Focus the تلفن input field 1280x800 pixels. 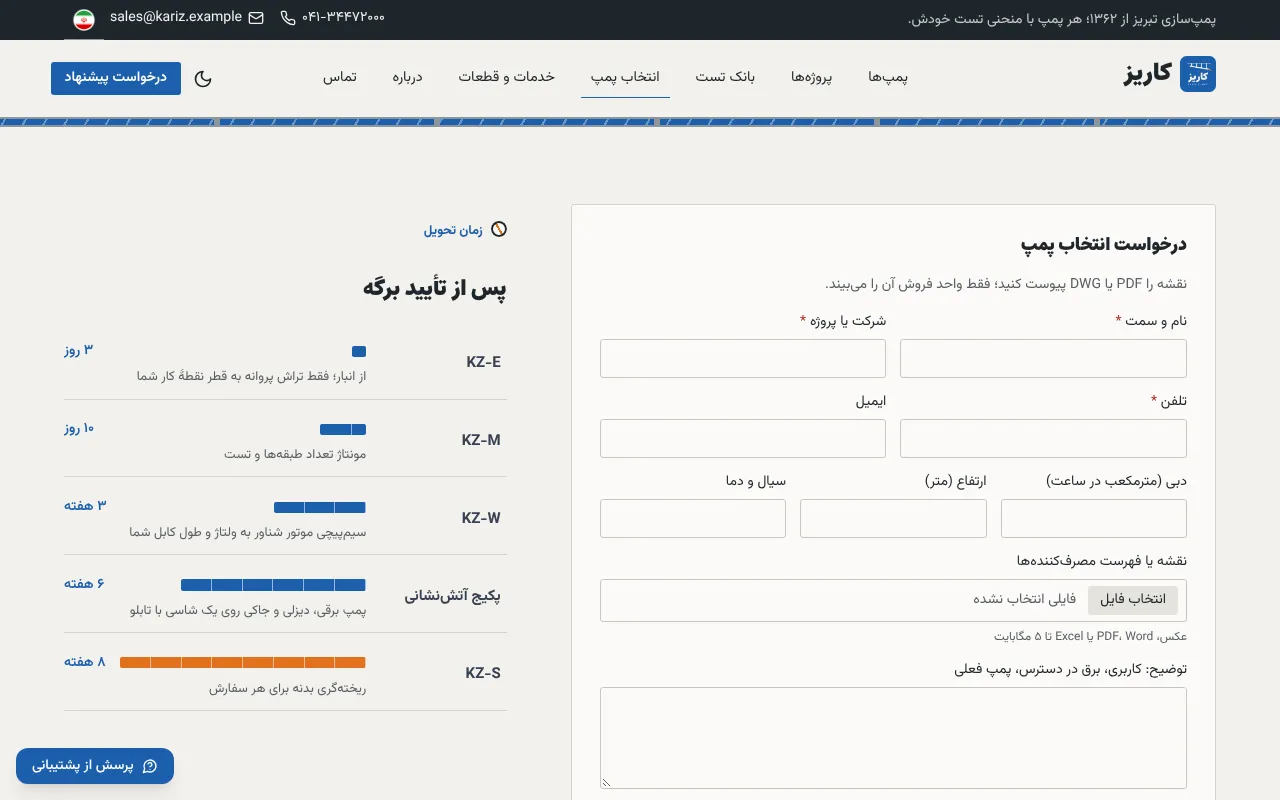[1043, 438]
